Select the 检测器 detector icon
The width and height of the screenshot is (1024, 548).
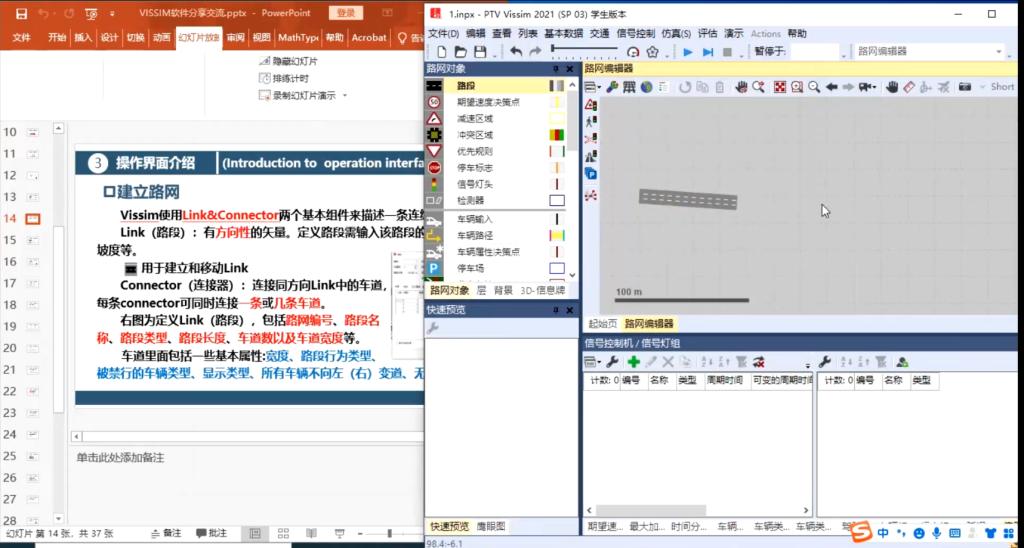pos(434,201)
